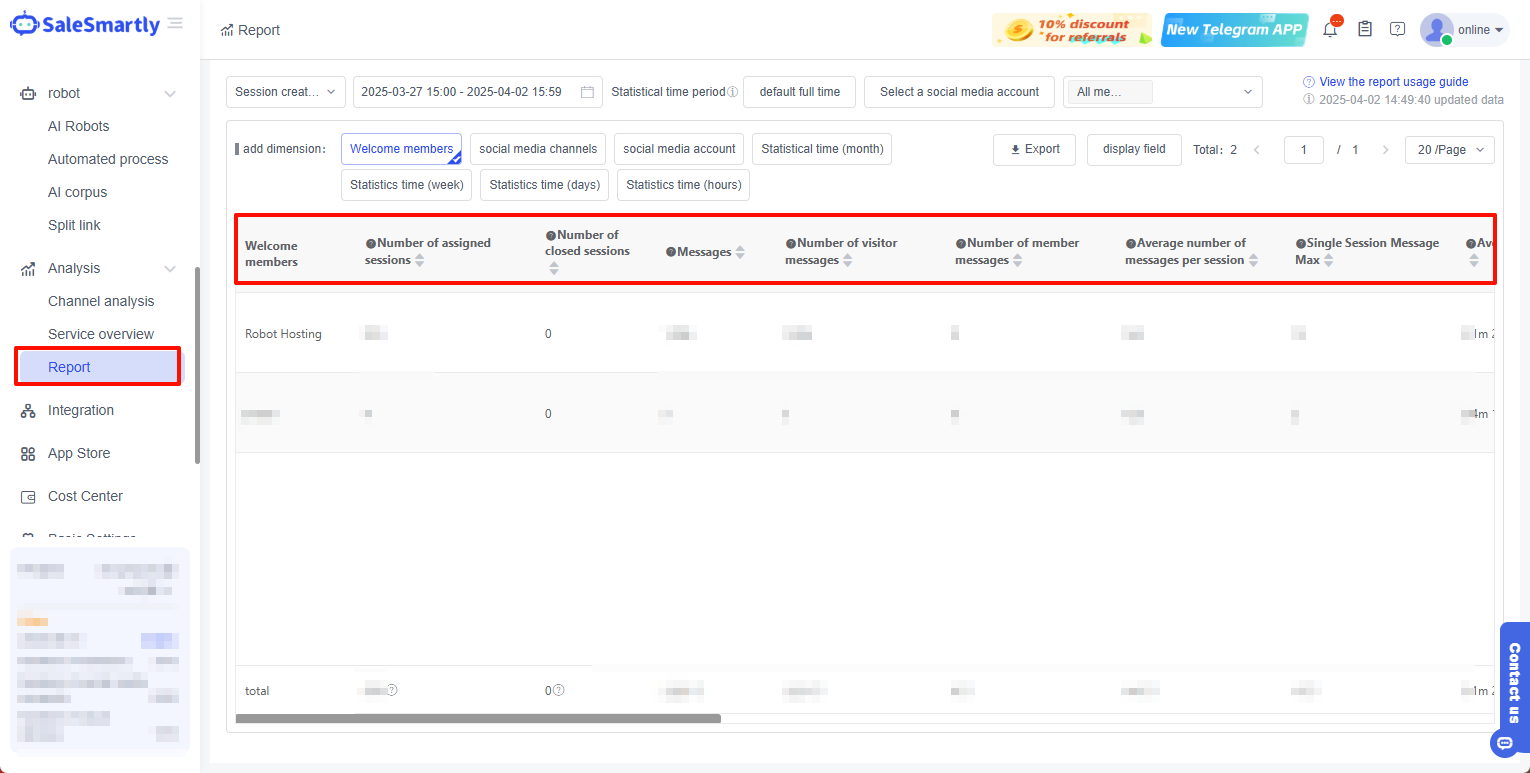Screen dimensions: 1530x773
Task: Open the Session created dropdown
Action: [x=285, y=91]
